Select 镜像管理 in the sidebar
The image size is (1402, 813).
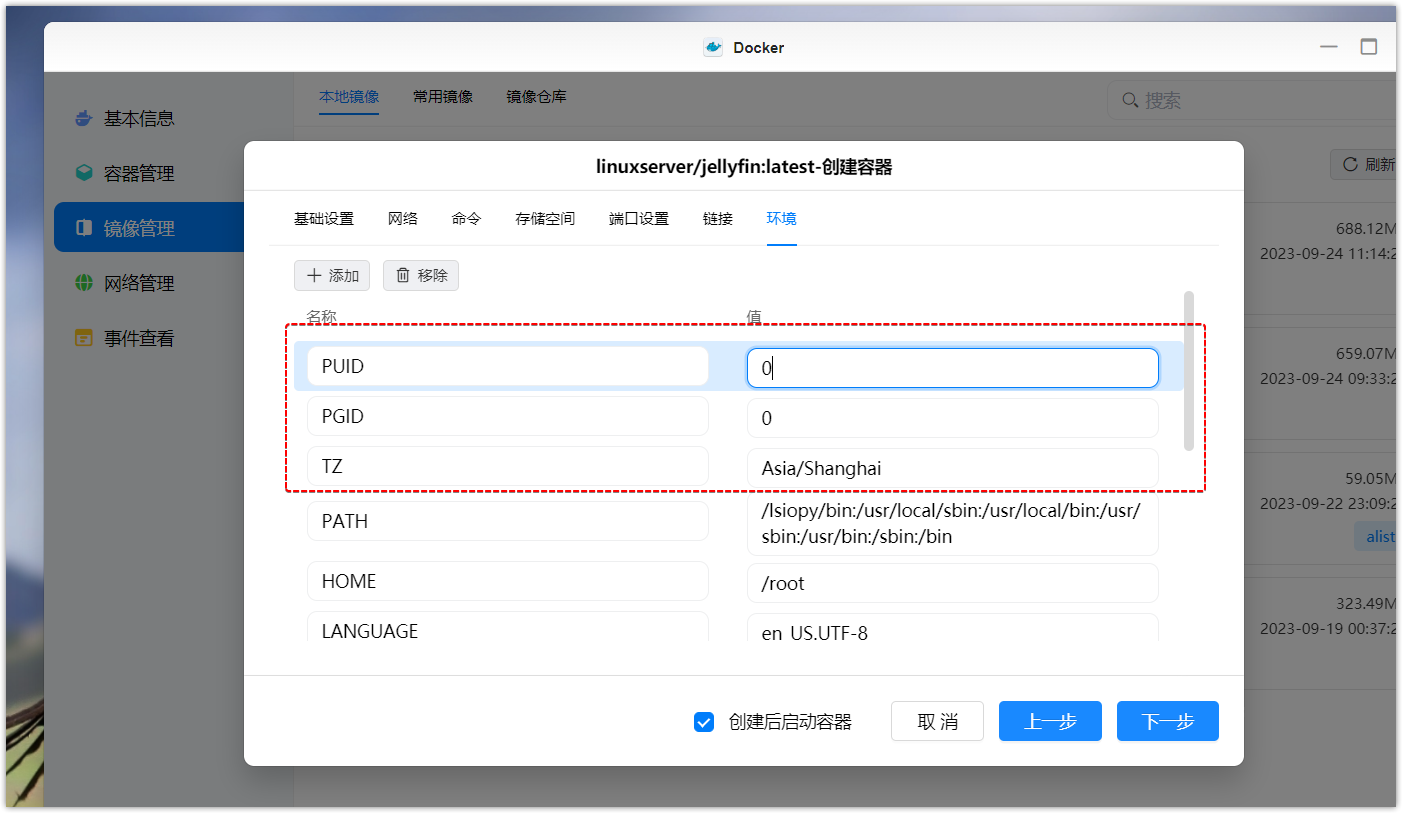150,228
